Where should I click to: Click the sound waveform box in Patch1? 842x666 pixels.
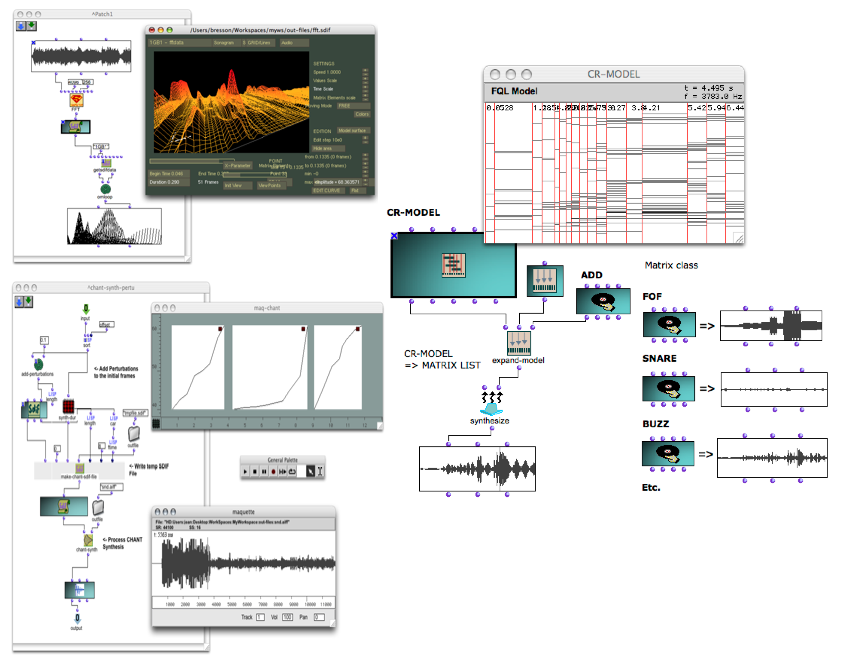pyautogui.click(x=81, y=56)
